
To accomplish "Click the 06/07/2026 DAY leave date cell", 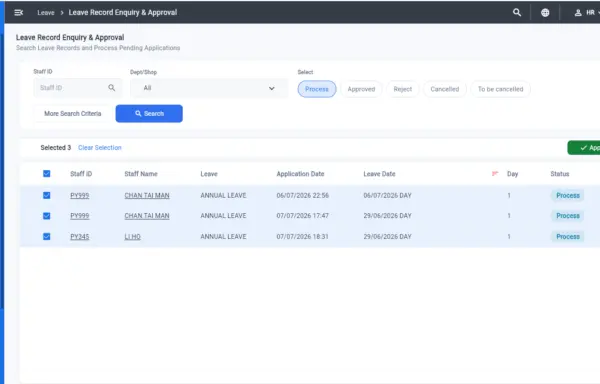I will (387, 195).
